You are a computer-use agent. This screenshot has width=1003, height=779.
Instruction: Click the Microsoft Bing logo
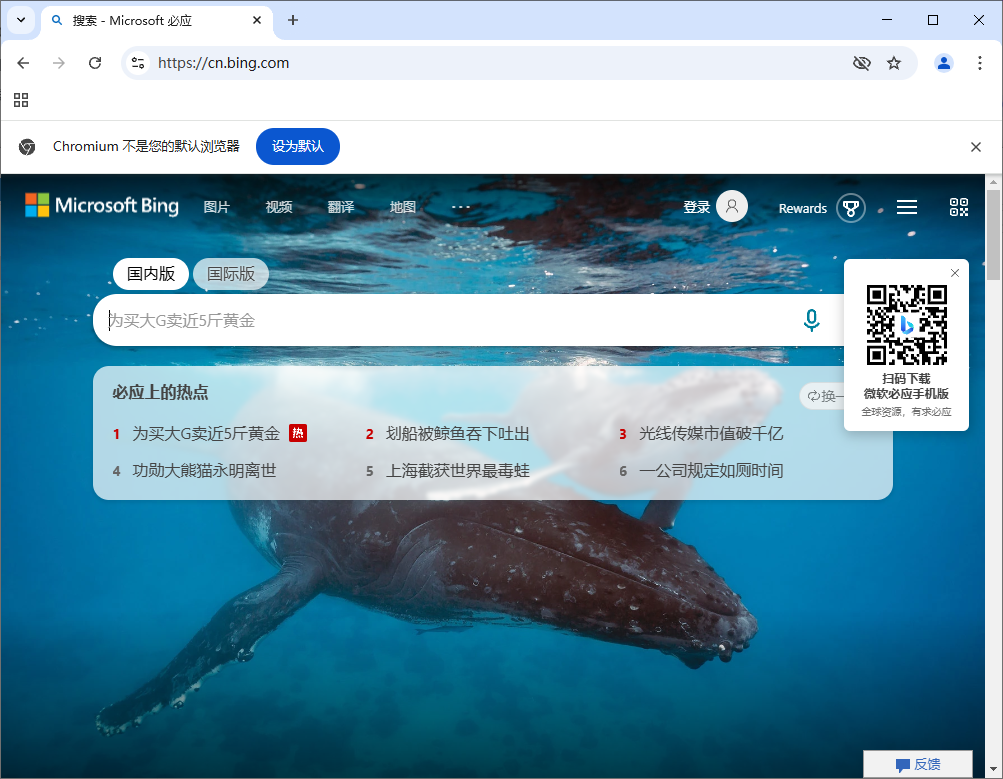(101, 206)
